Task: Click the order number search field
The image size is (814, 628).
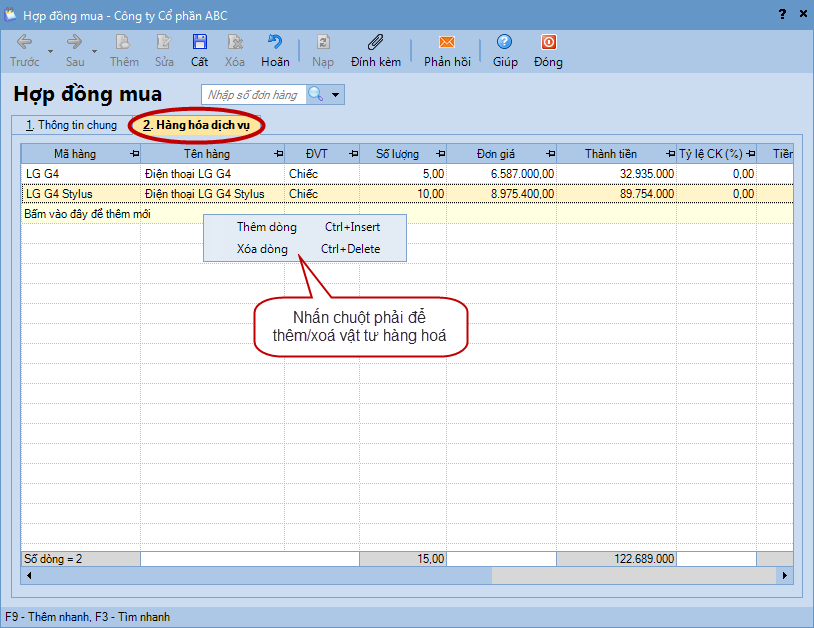Action: click(253, 95)
